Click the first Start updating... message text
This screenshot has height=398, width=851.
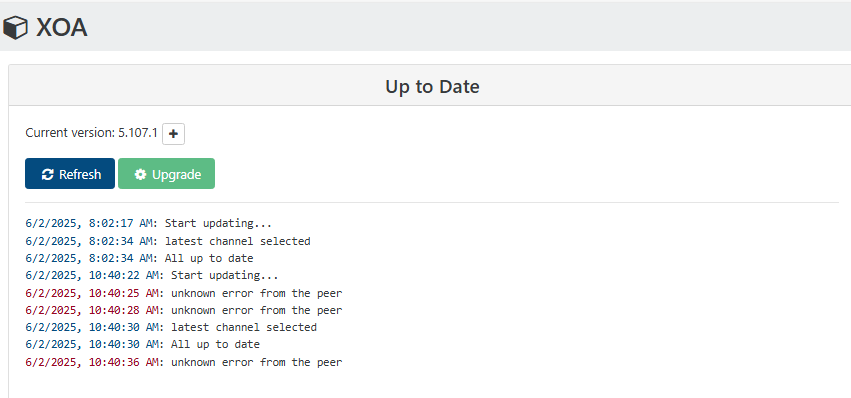[218, 223]
